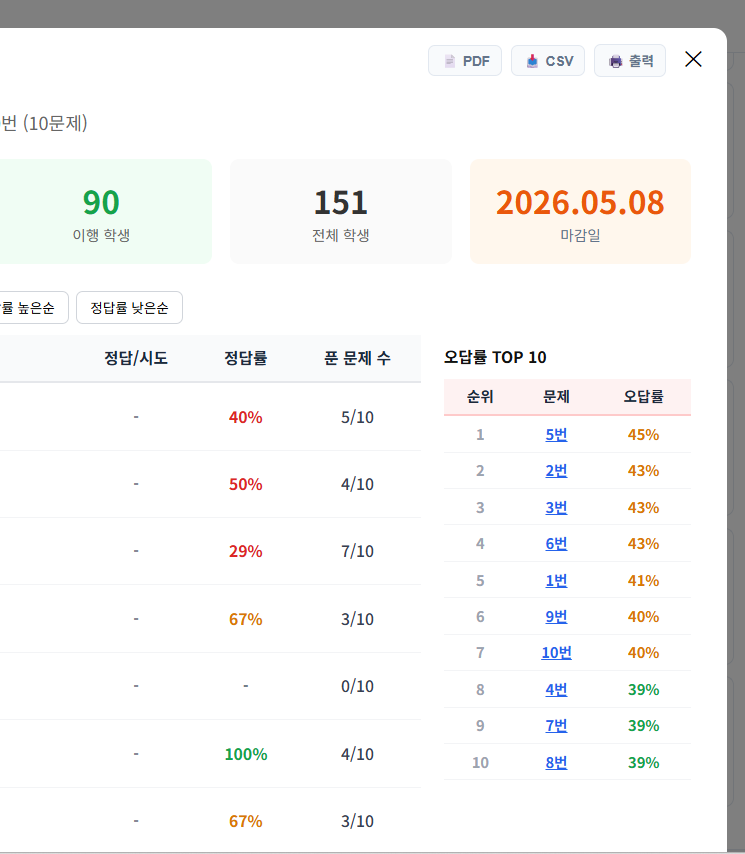The height and width of the screenshot is (854, 745).
Task: Click the 50% 정답률 value
Action: 246,484
